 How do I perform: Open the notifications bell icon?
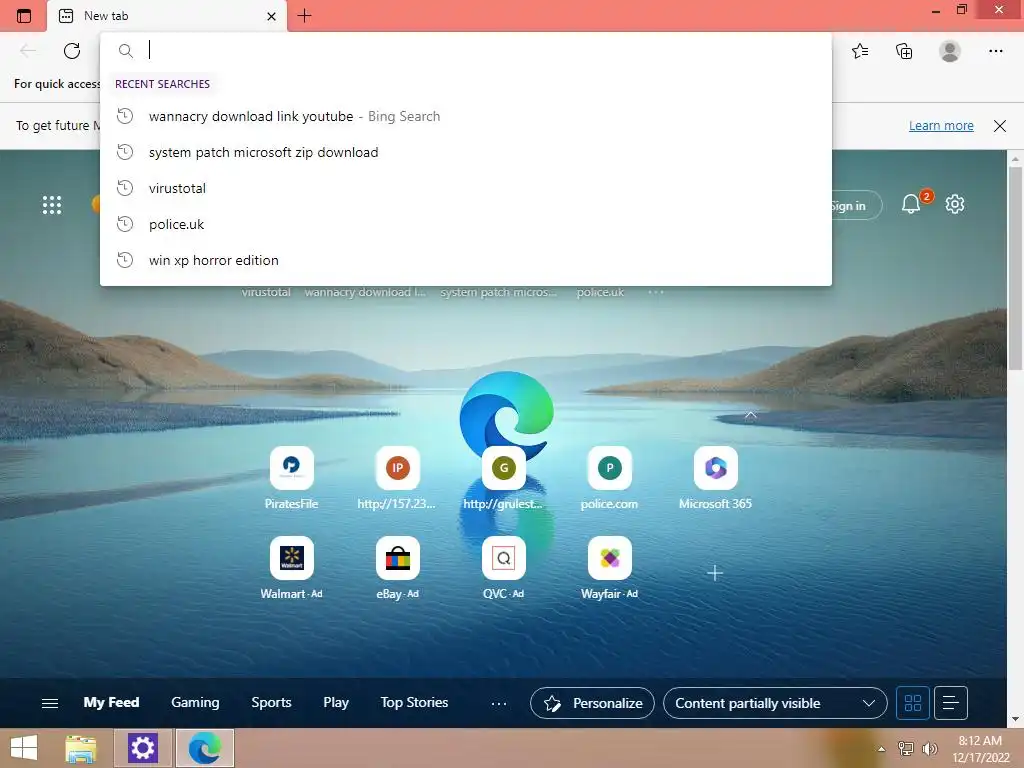click(x=911, y=204)
